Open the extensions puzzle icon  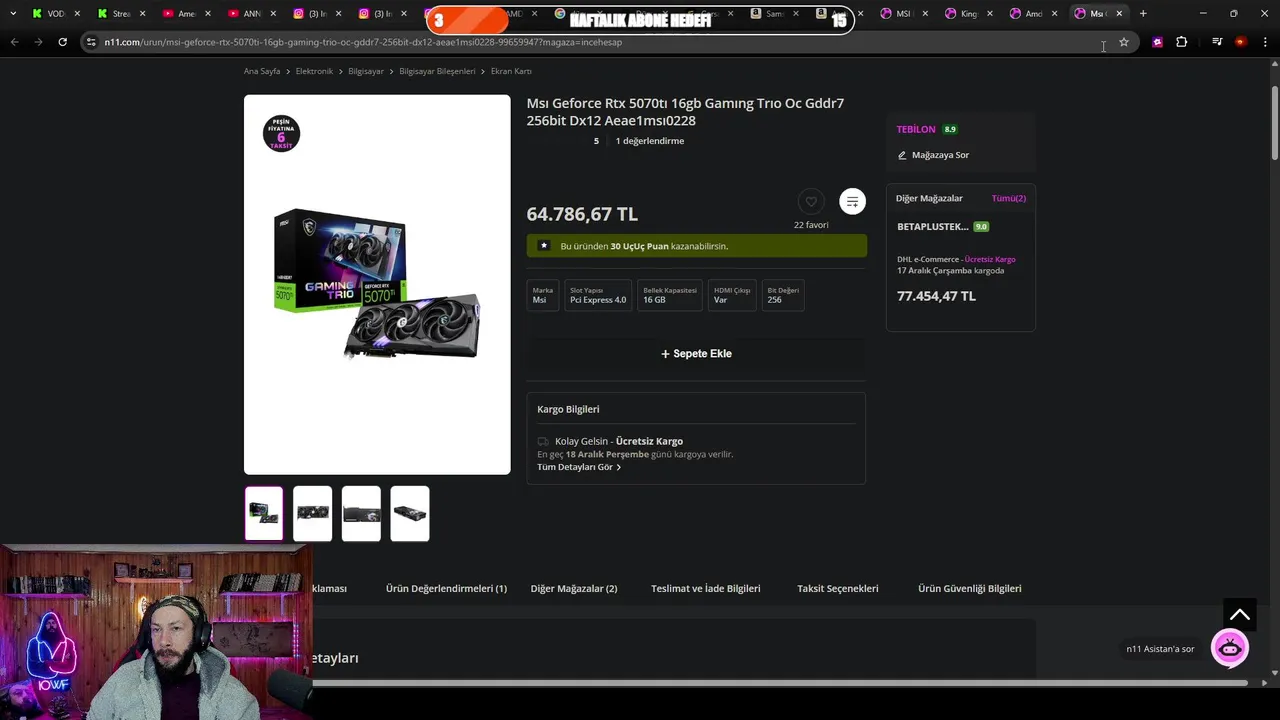click(x=1181, y=42)
